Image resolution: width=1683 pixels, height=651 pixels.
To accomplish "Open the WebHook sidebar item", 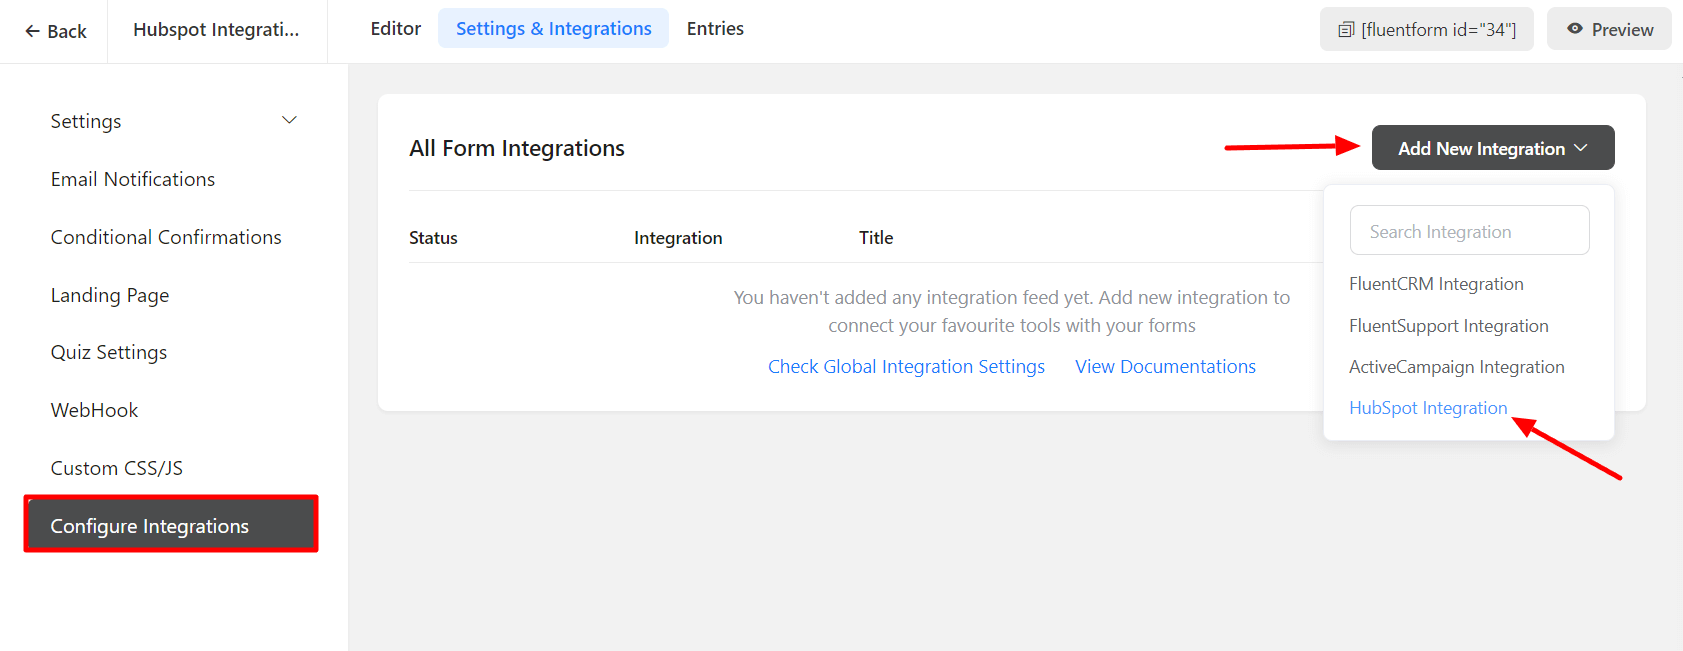I will [x=94, y=410].
